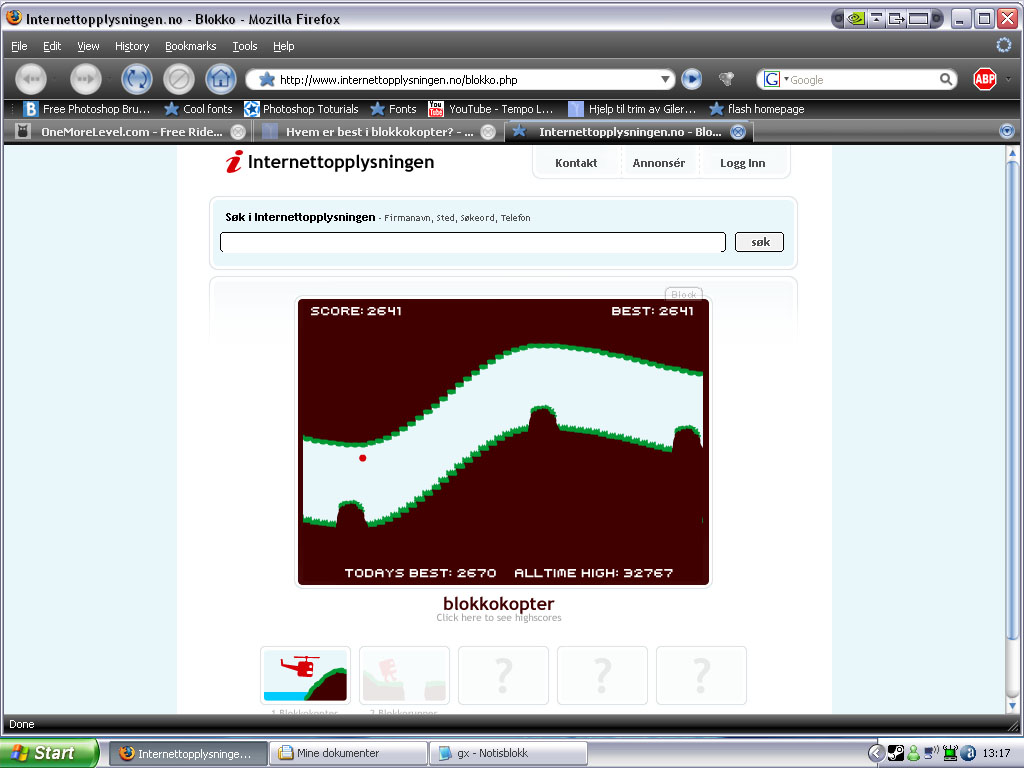The image size is (1024, 768).
Task: Go to the Home page
Action: [221, 80]
